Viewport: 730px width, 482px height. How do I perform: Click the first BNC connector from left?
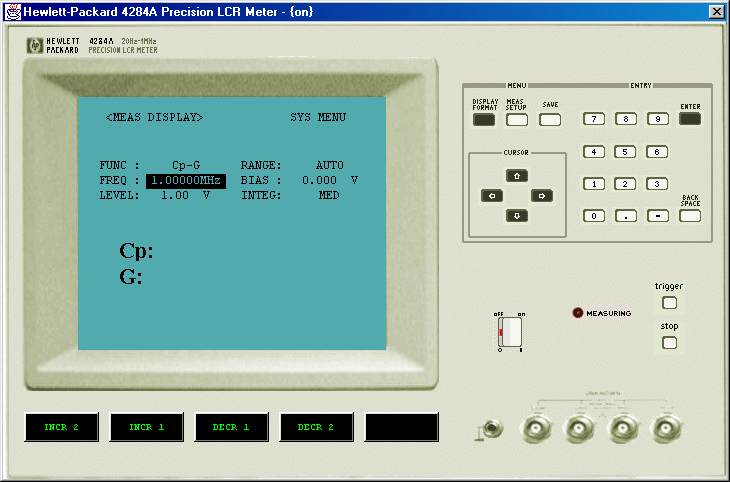click(537, 428)
